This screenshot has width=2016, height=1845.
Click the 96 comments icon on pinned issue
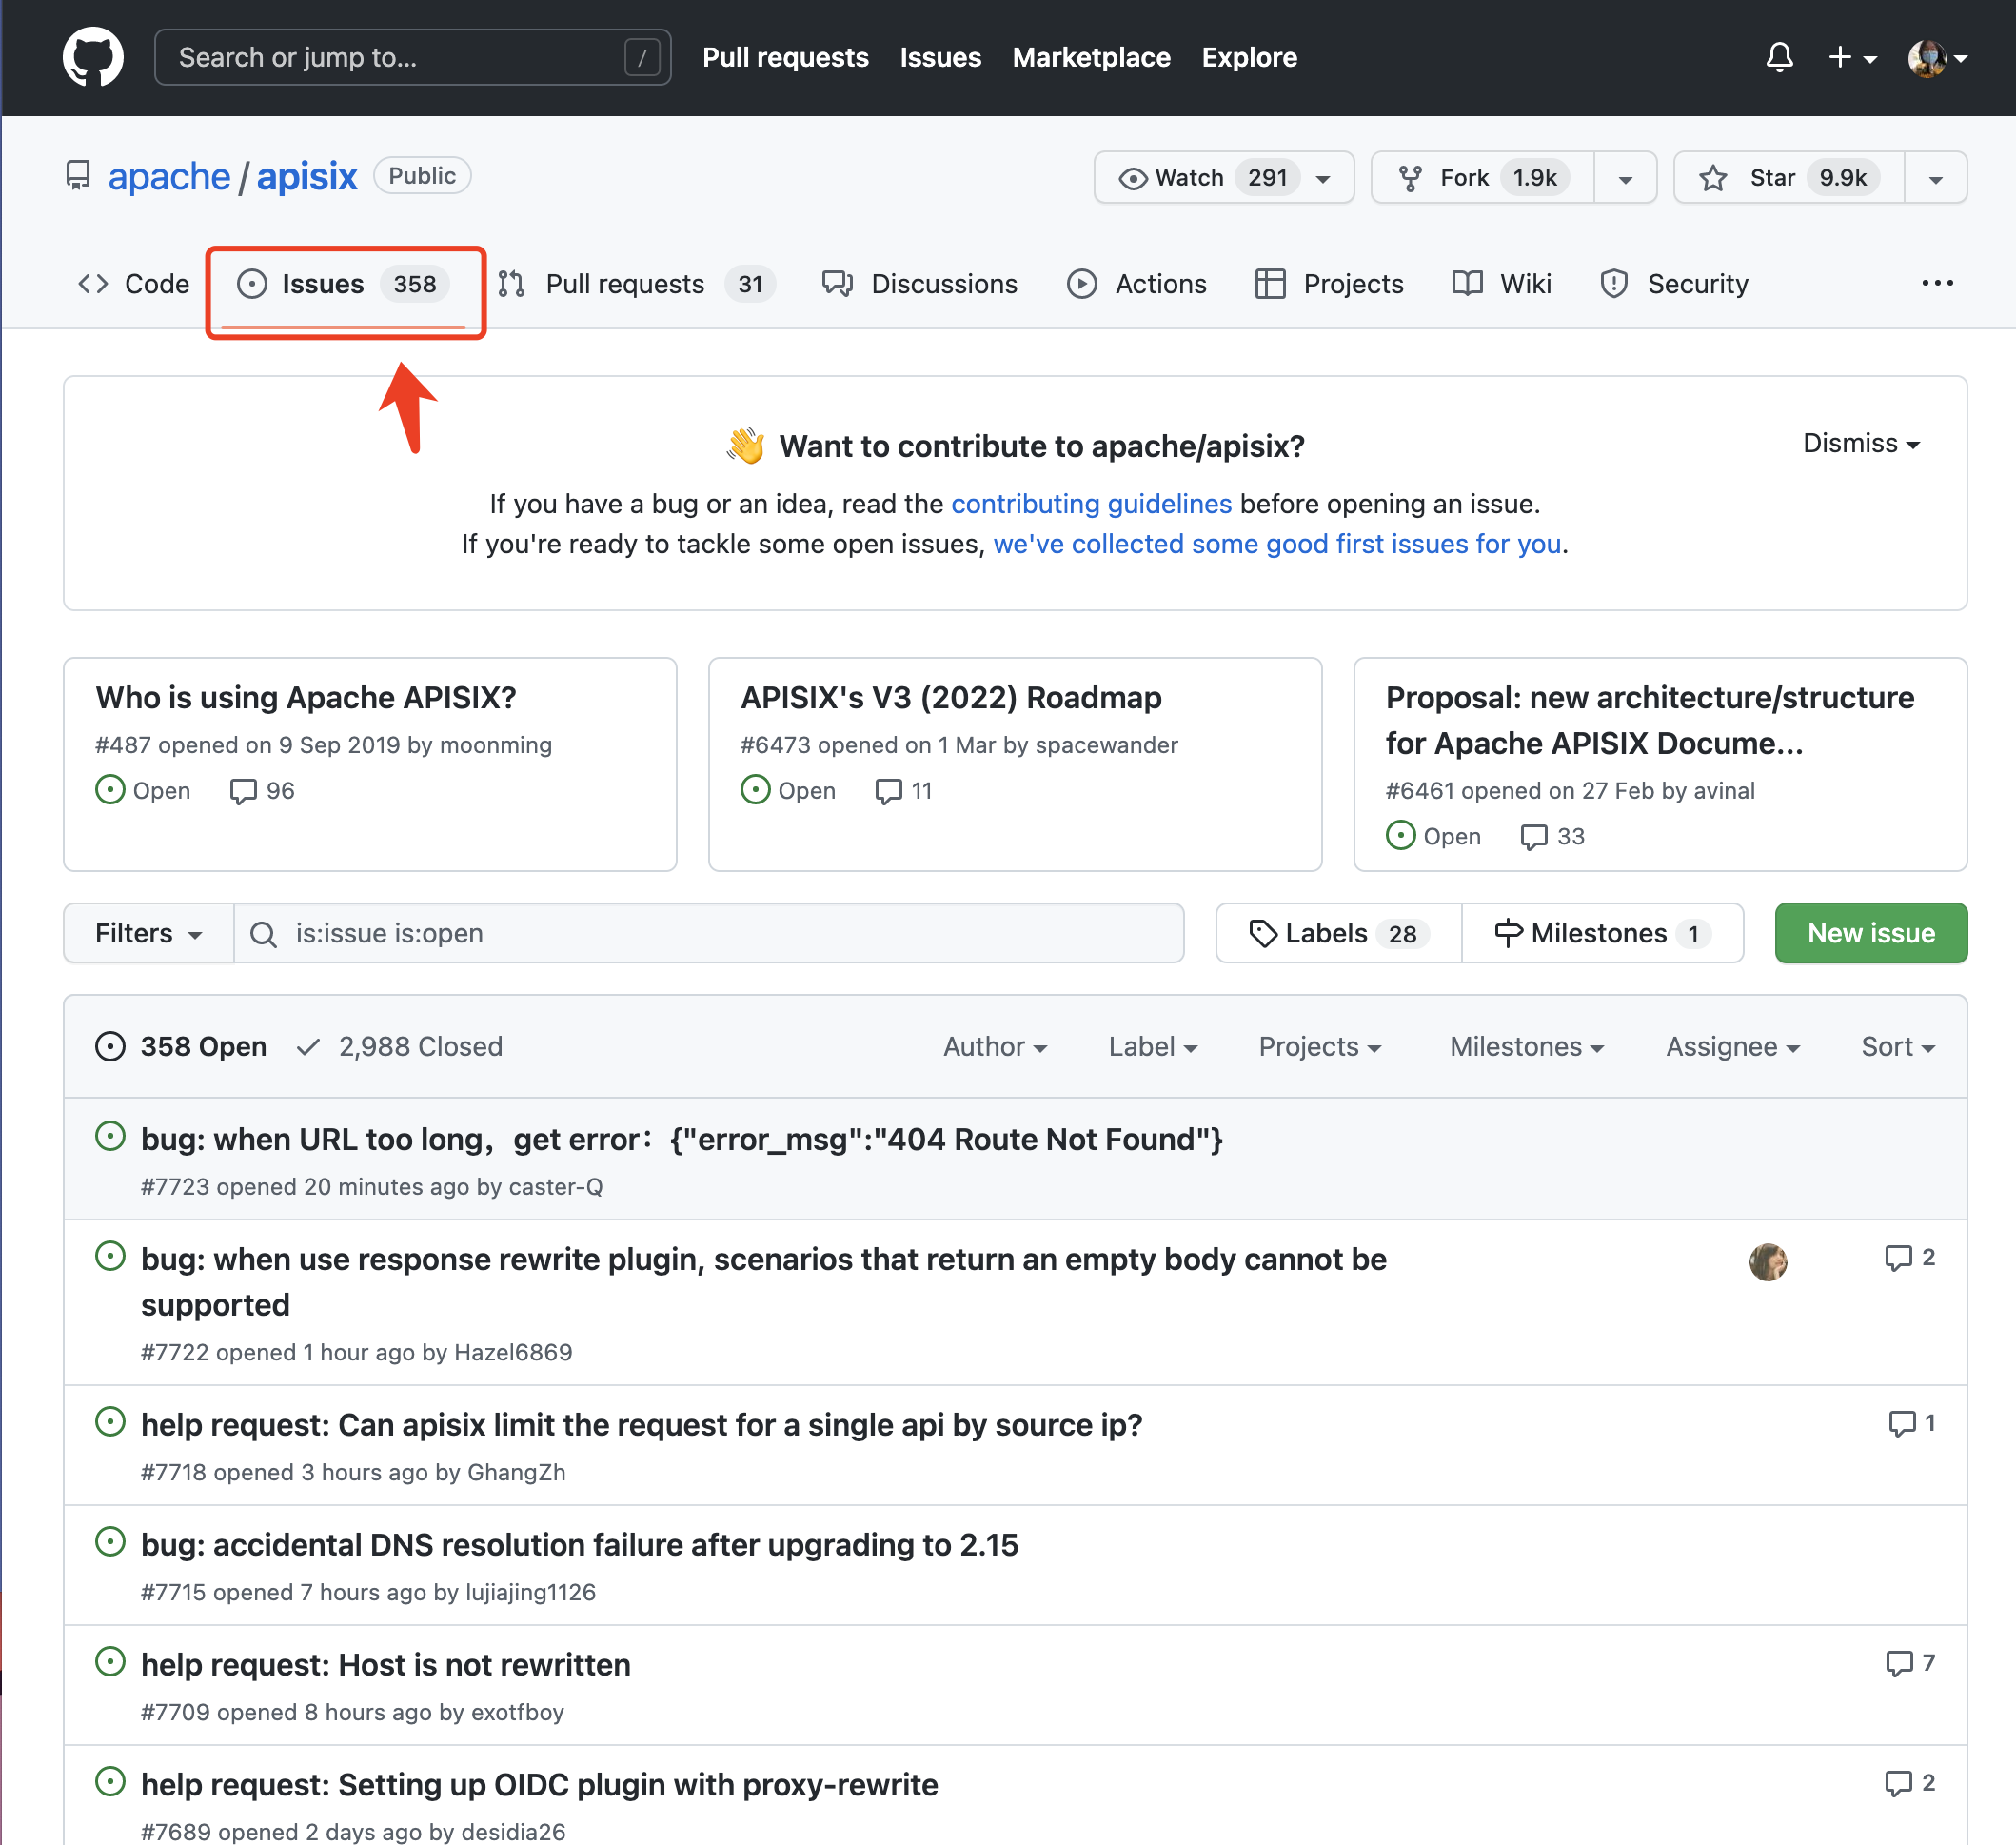point(262,790)
